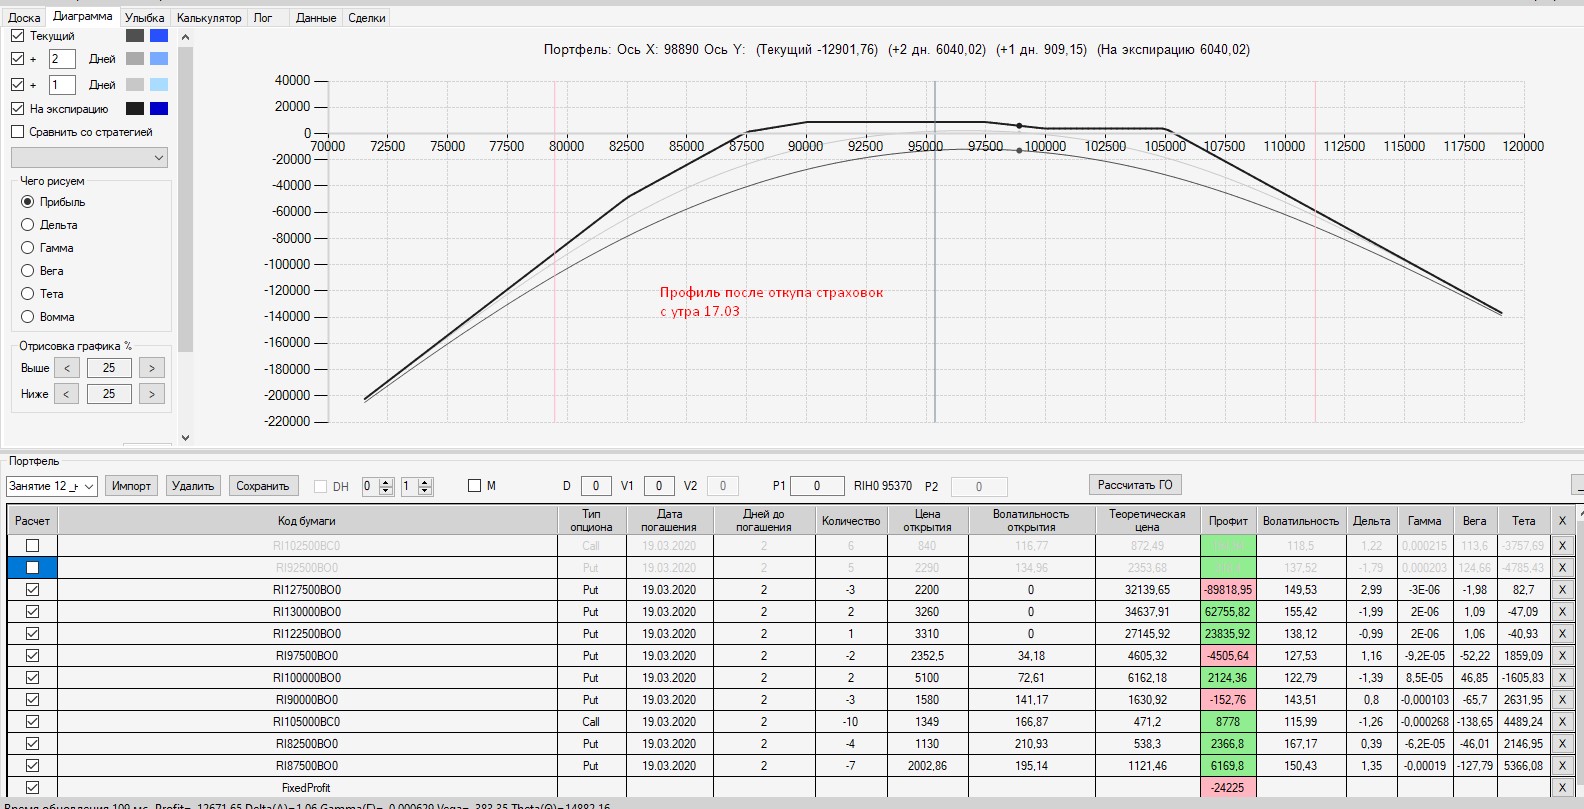Select the 'Вега' plot option
The image size is (1584, 809).
coord(28,271)
